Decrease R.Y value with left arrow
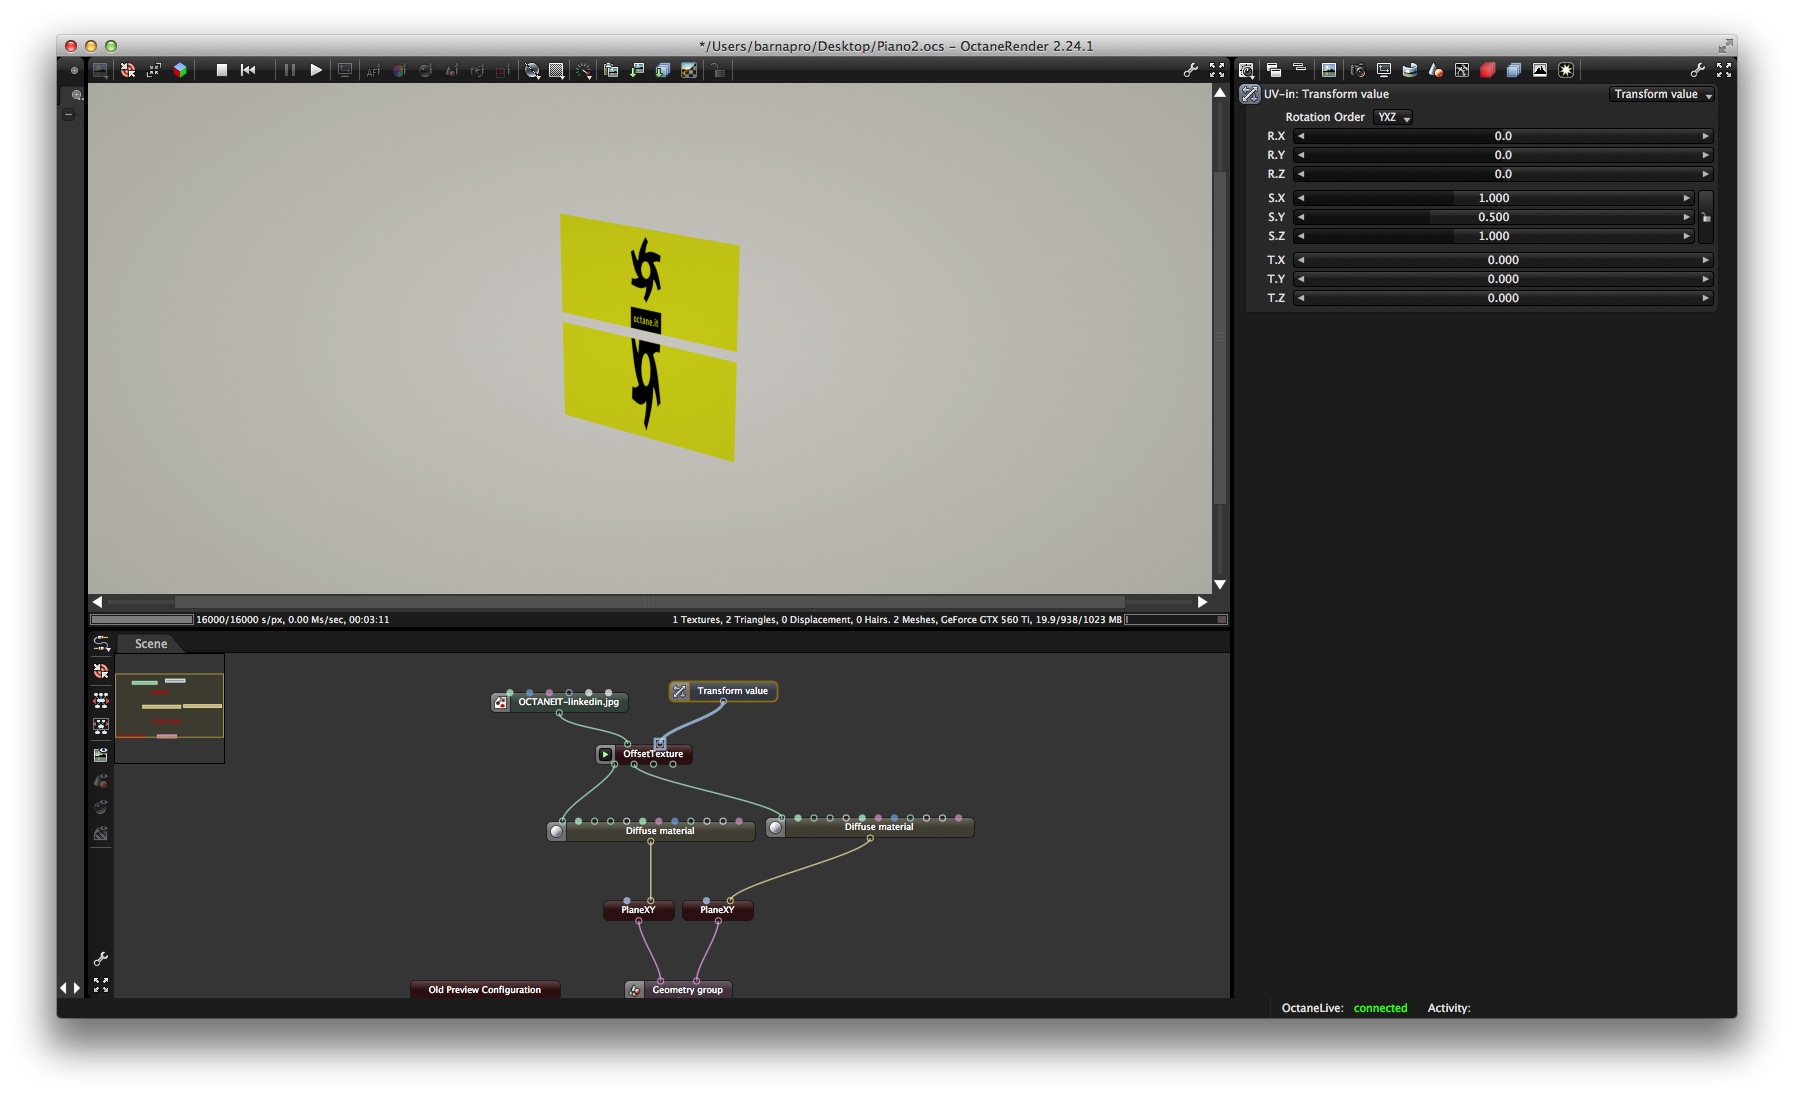 [x=1301, y=155]
